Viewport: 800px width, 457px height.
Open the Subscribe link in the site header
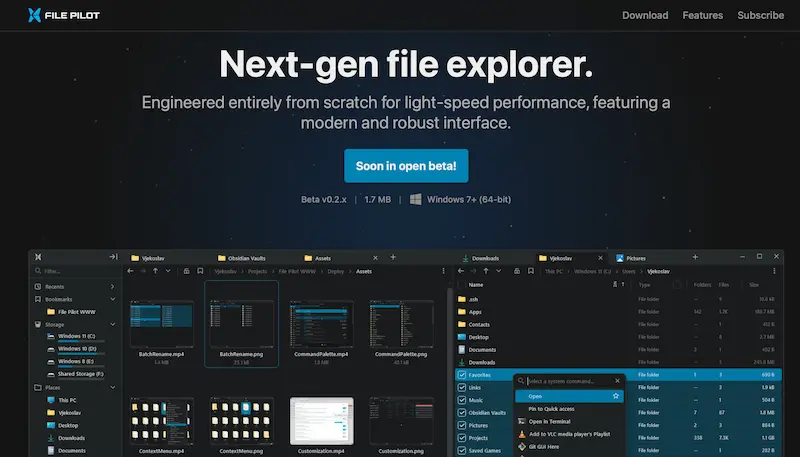click(x=760, y=15)
